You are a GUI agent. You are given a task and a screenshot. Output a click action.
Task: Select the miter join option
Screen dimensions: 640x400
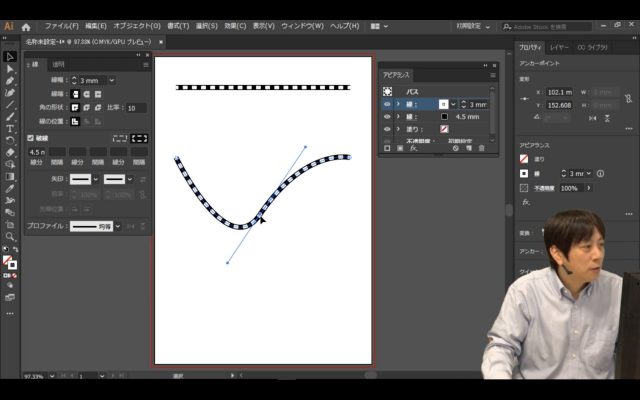pos(75,108)
